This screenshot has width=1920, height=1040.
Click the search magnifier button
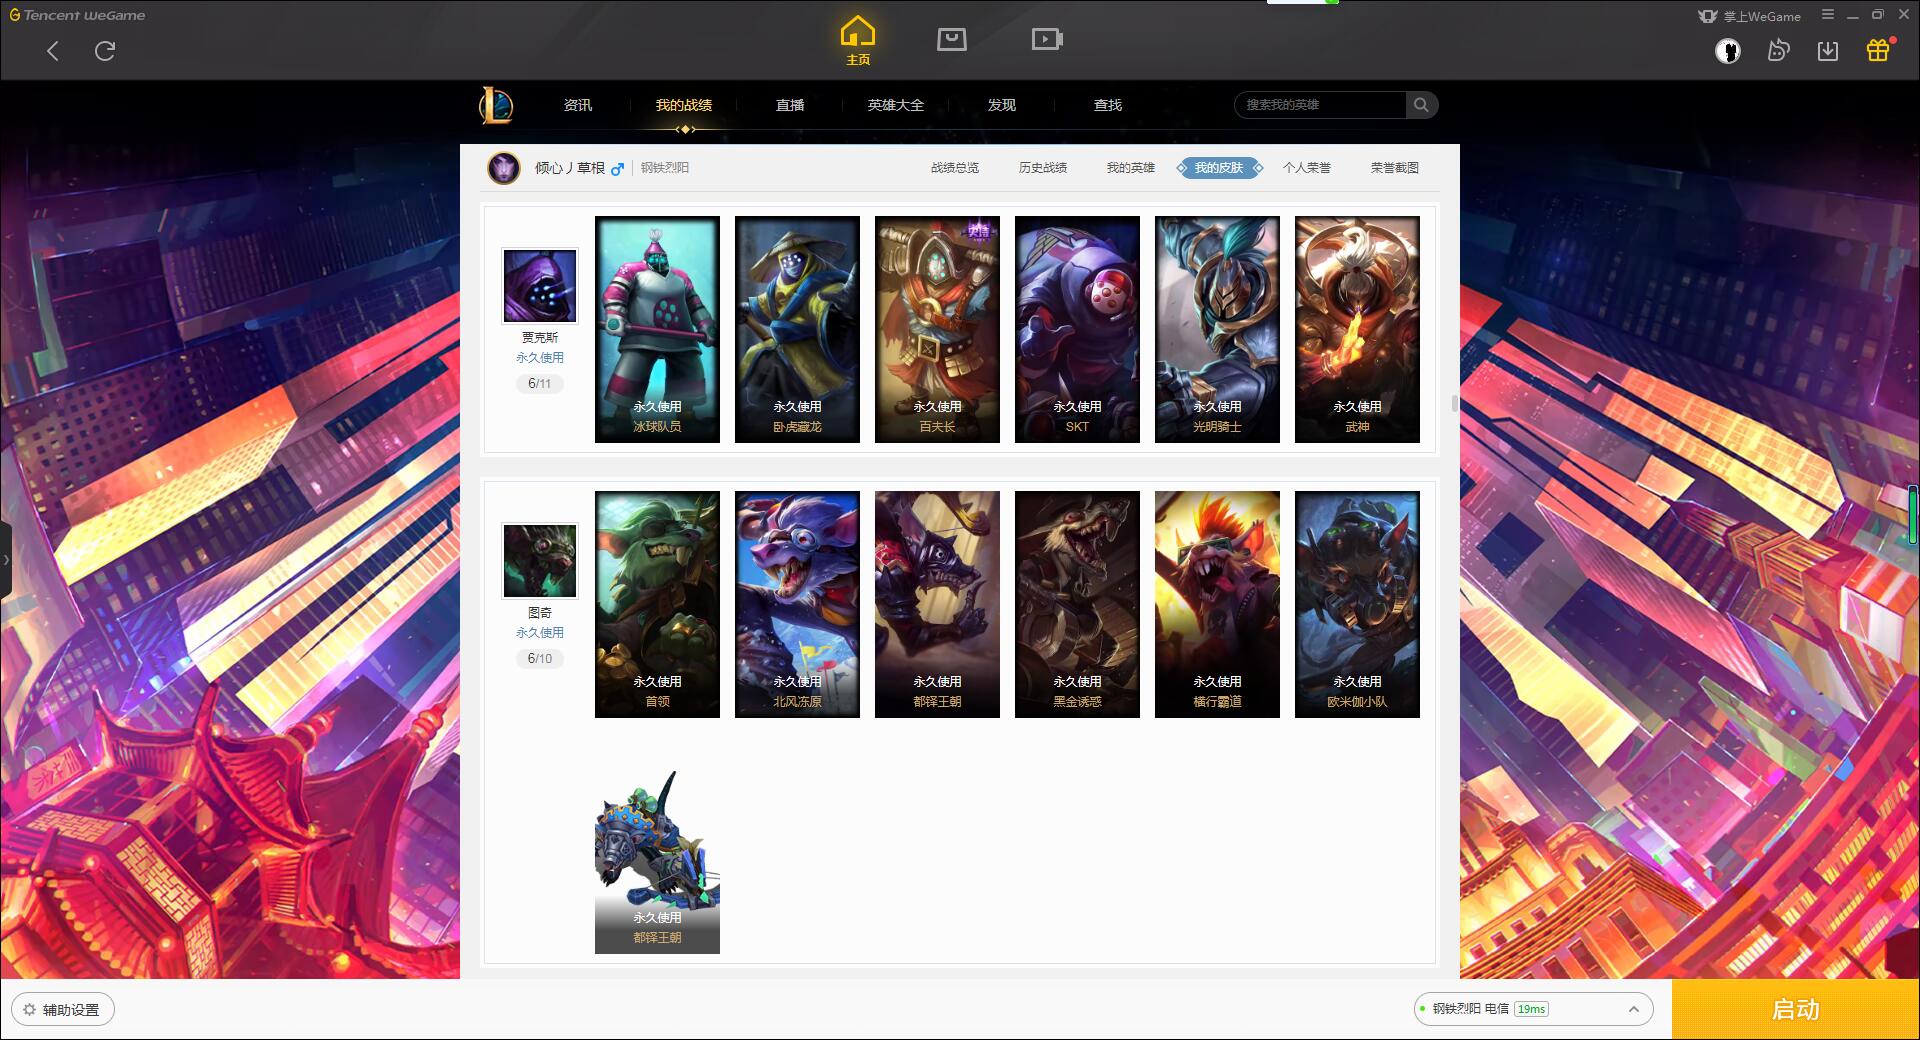click(x=1421, y=105)
